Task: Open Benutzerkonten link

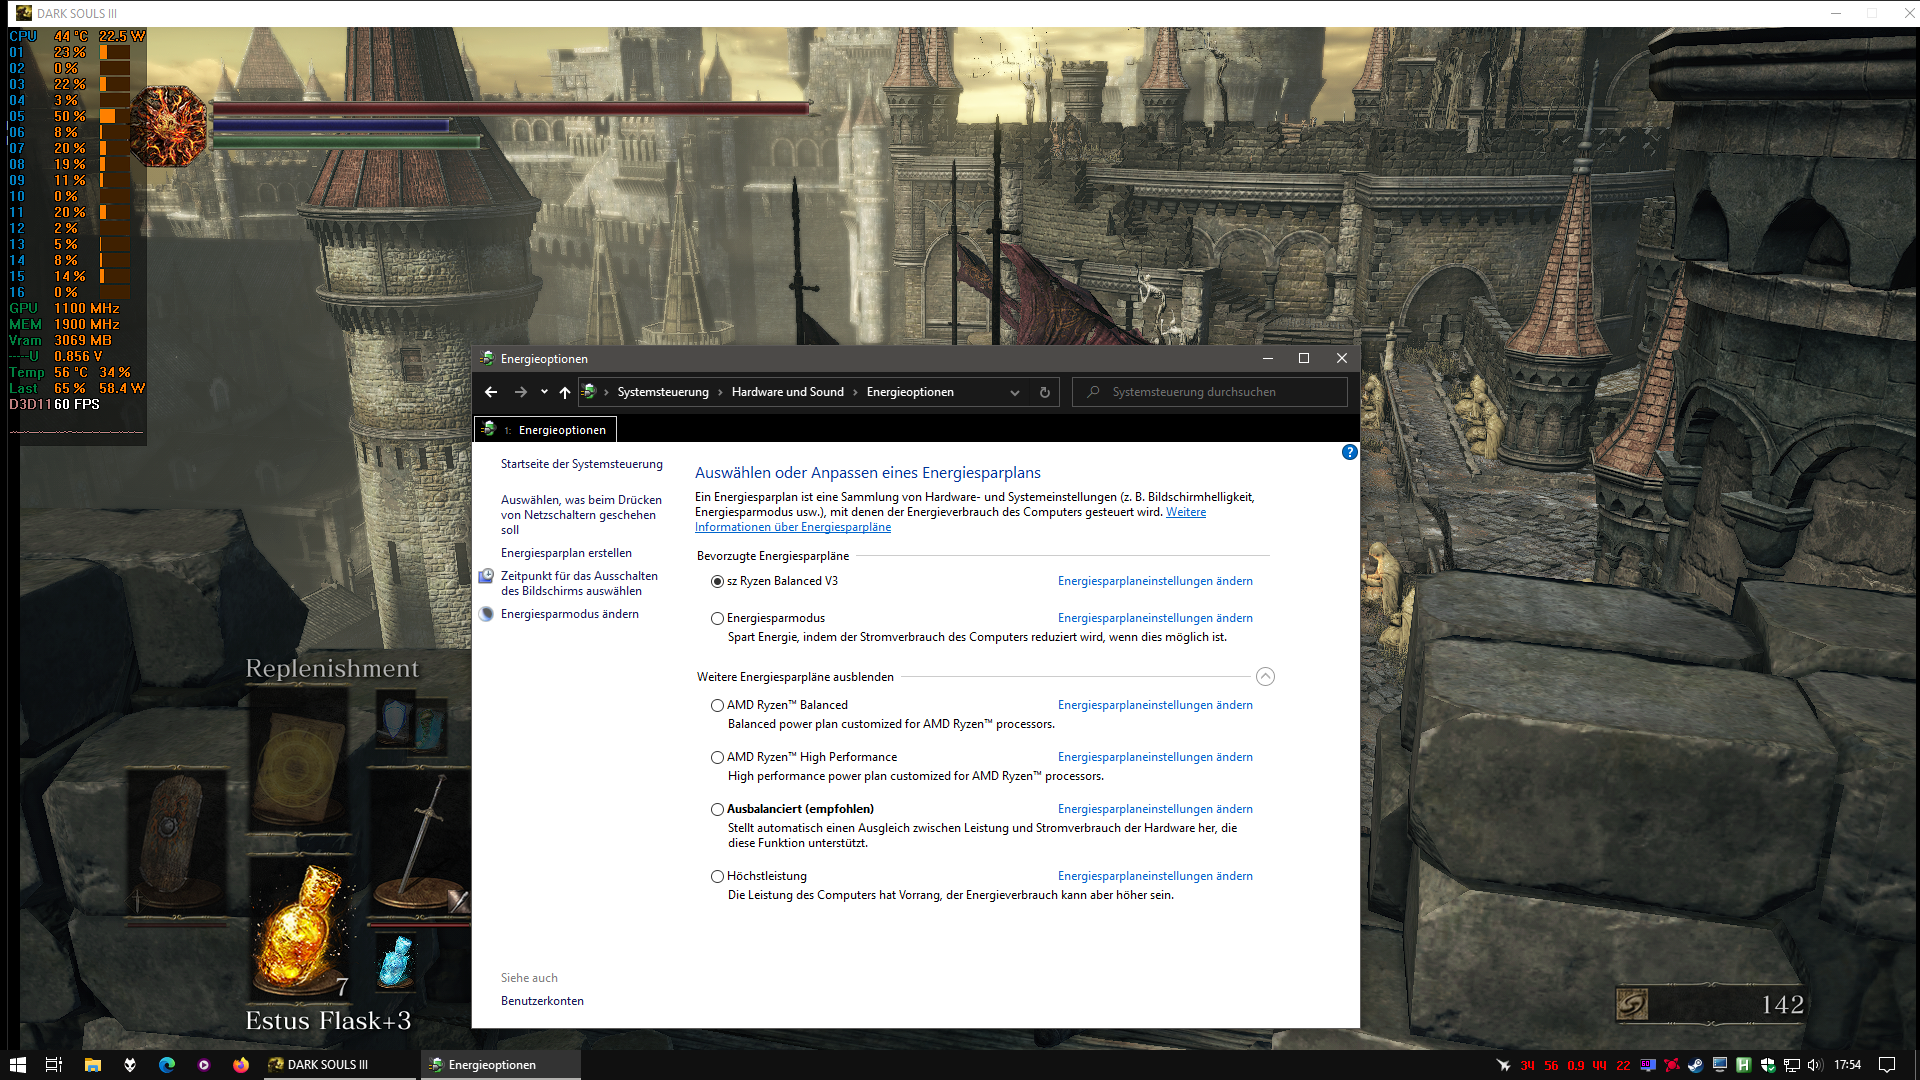Action: coord(542,1001)
